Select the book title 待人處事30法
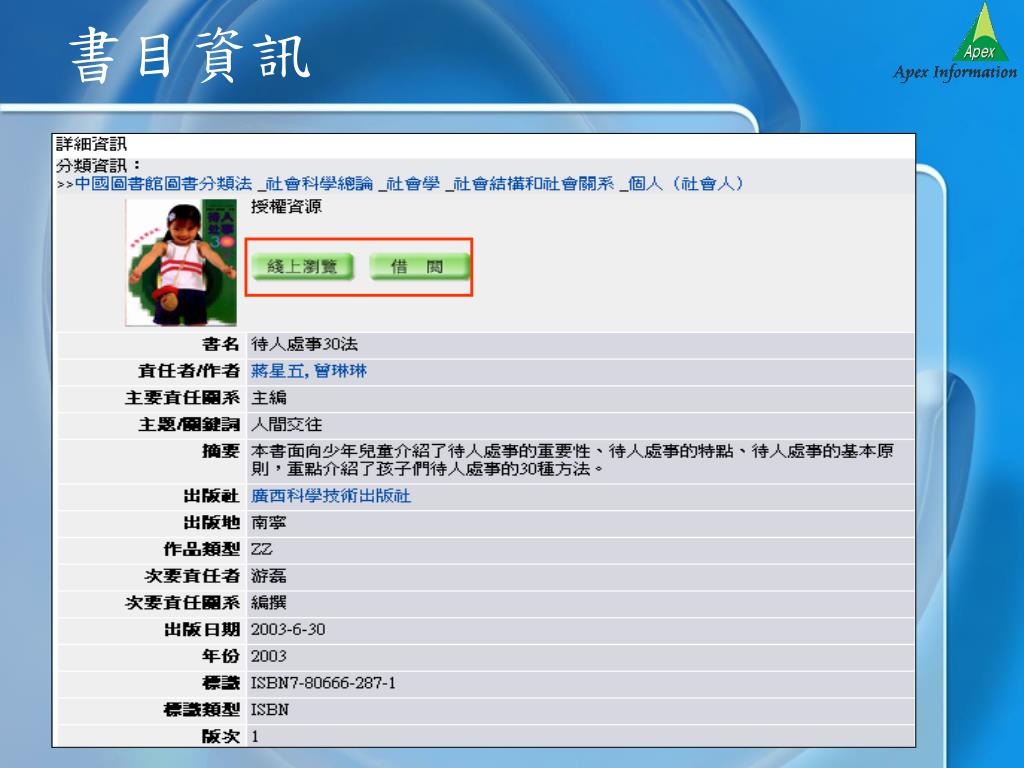This screenshot has width=1024, height=768. click(304, 344)
